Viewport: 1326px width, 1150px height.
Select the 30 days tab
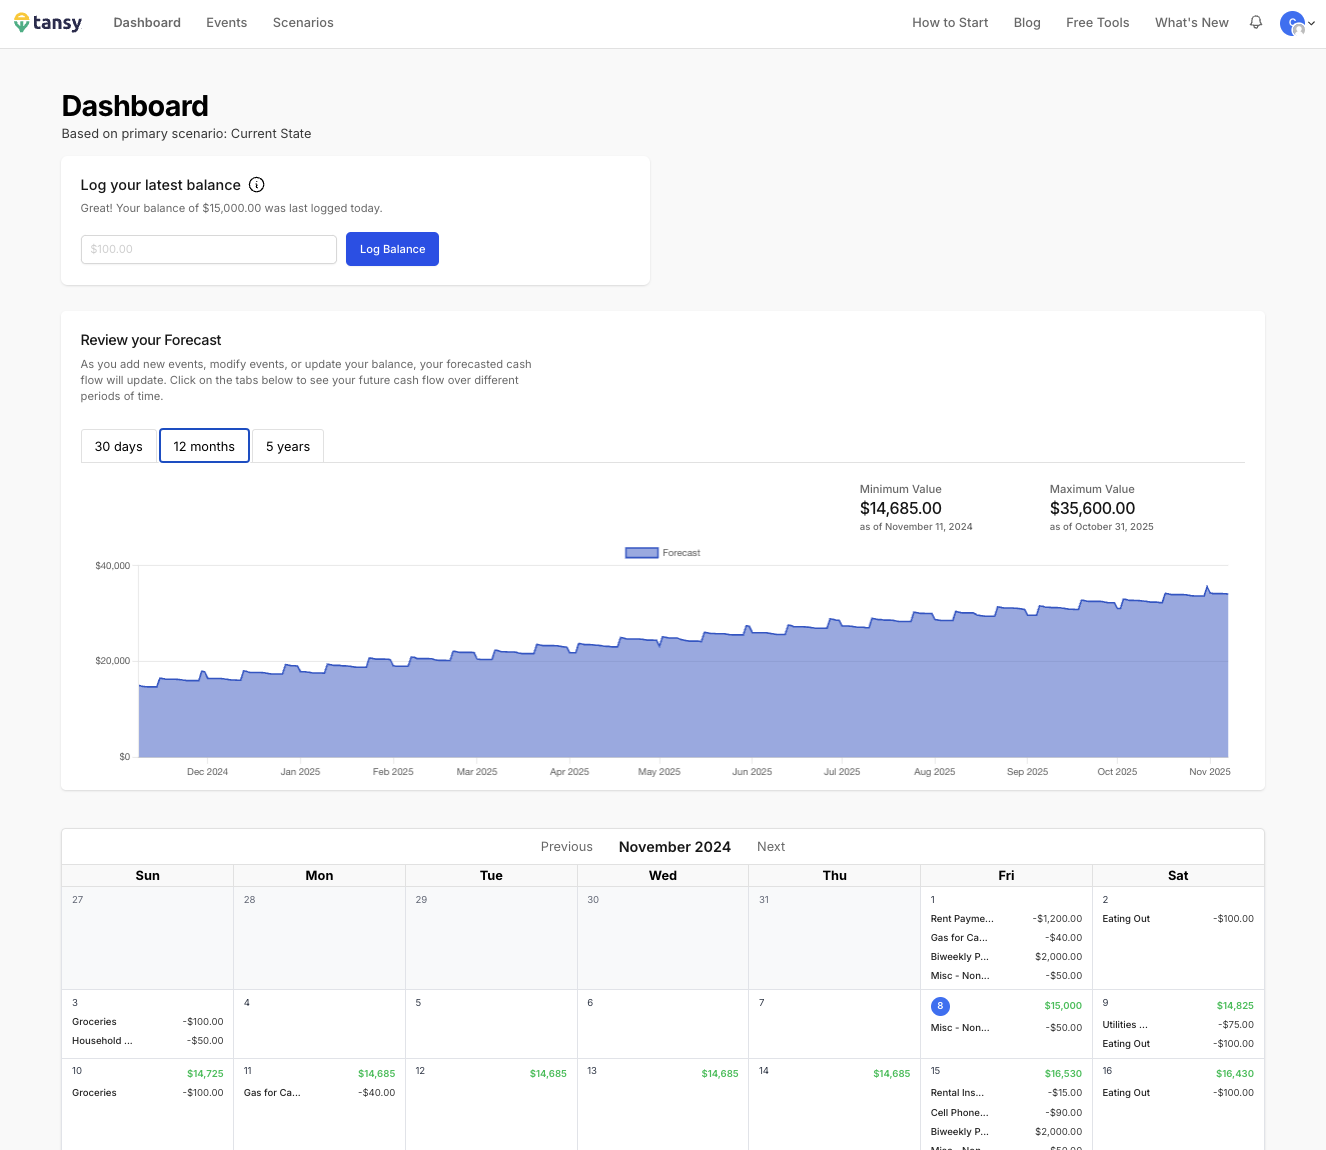(119, 446)
